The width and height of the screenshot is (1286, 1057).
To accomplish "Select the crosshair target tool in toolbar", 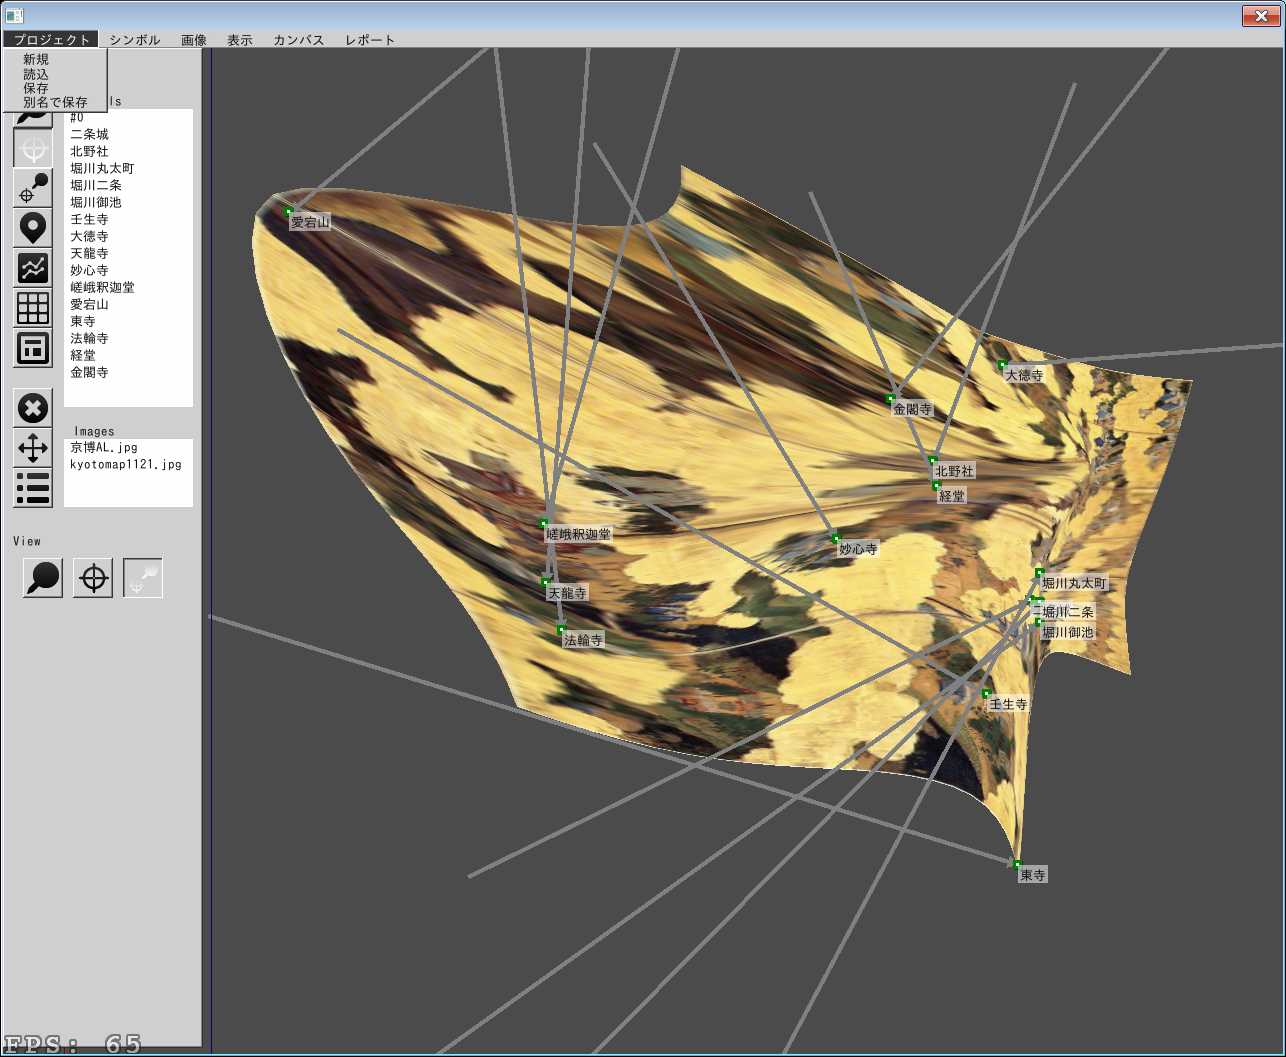I will (x=33, y=149).
